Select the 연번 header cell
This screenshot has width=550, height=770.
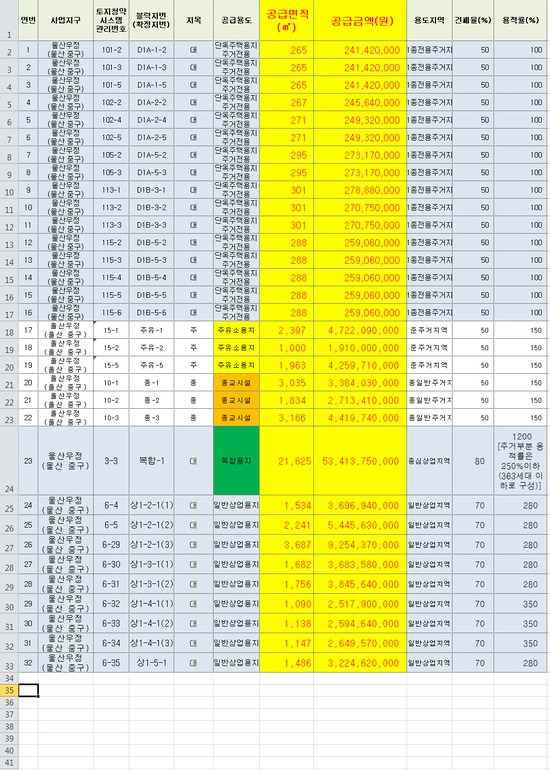(x=28, y=20)
